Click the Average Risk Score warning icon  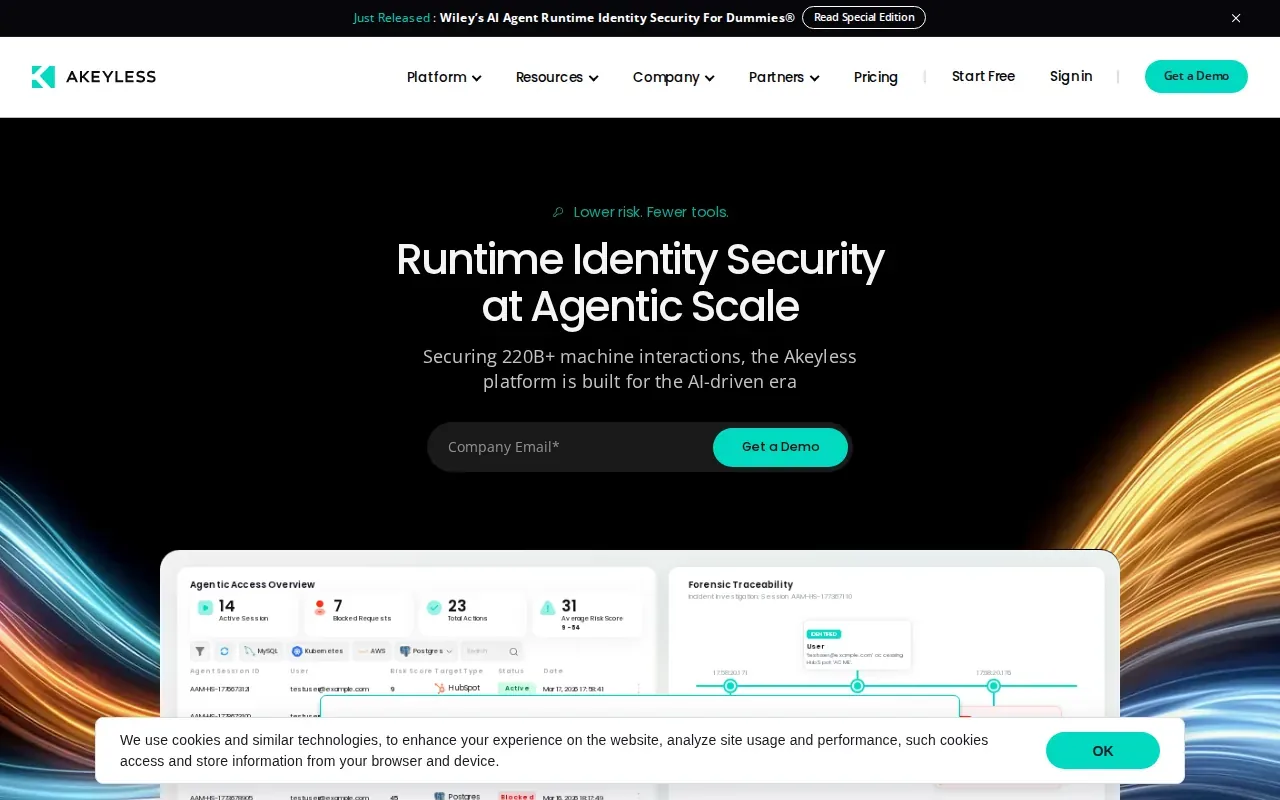coord(547,607)
